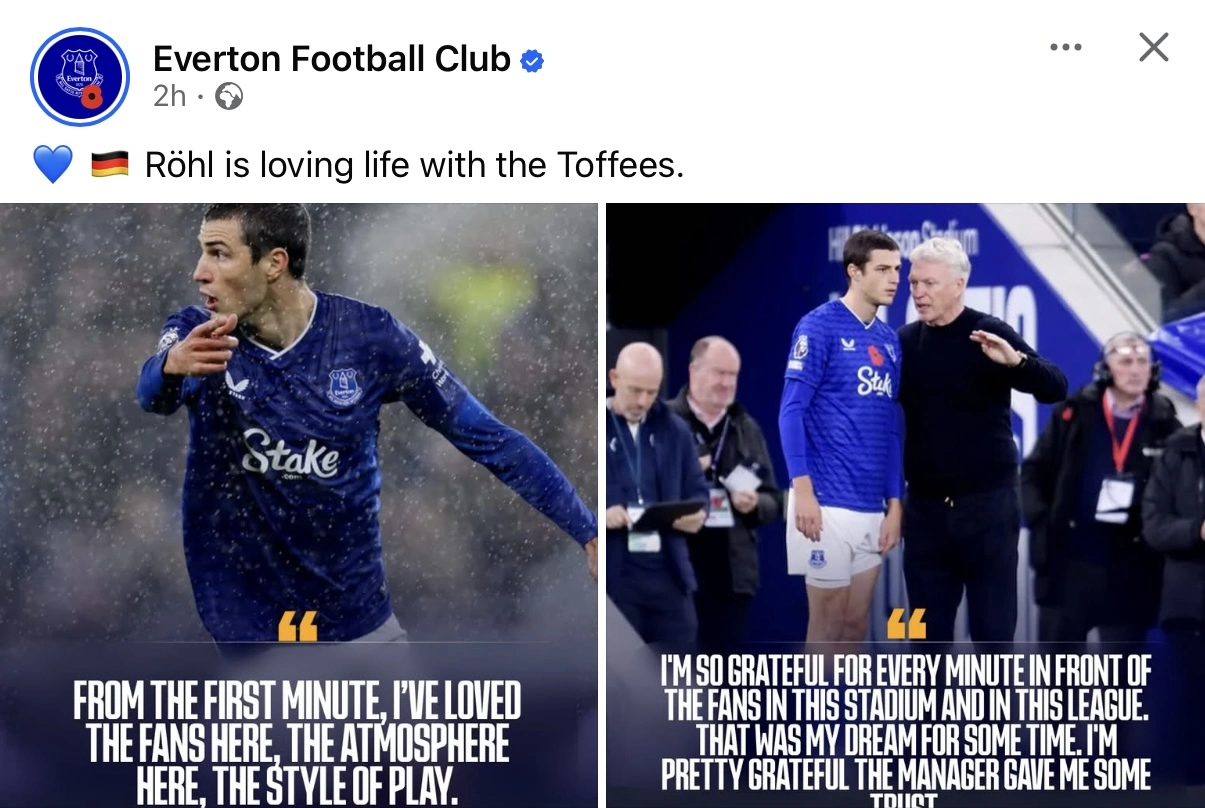
Task: Click the blue heart emoji in caption
Action: click(x=52, y=164)
